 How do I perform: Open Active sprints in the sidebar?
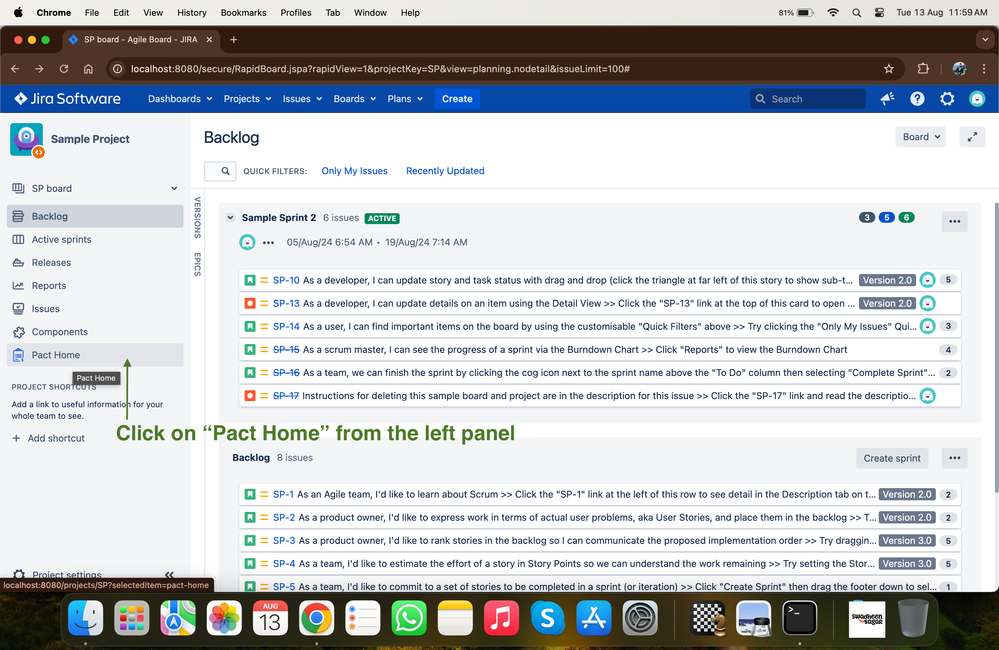coord(64,239)
